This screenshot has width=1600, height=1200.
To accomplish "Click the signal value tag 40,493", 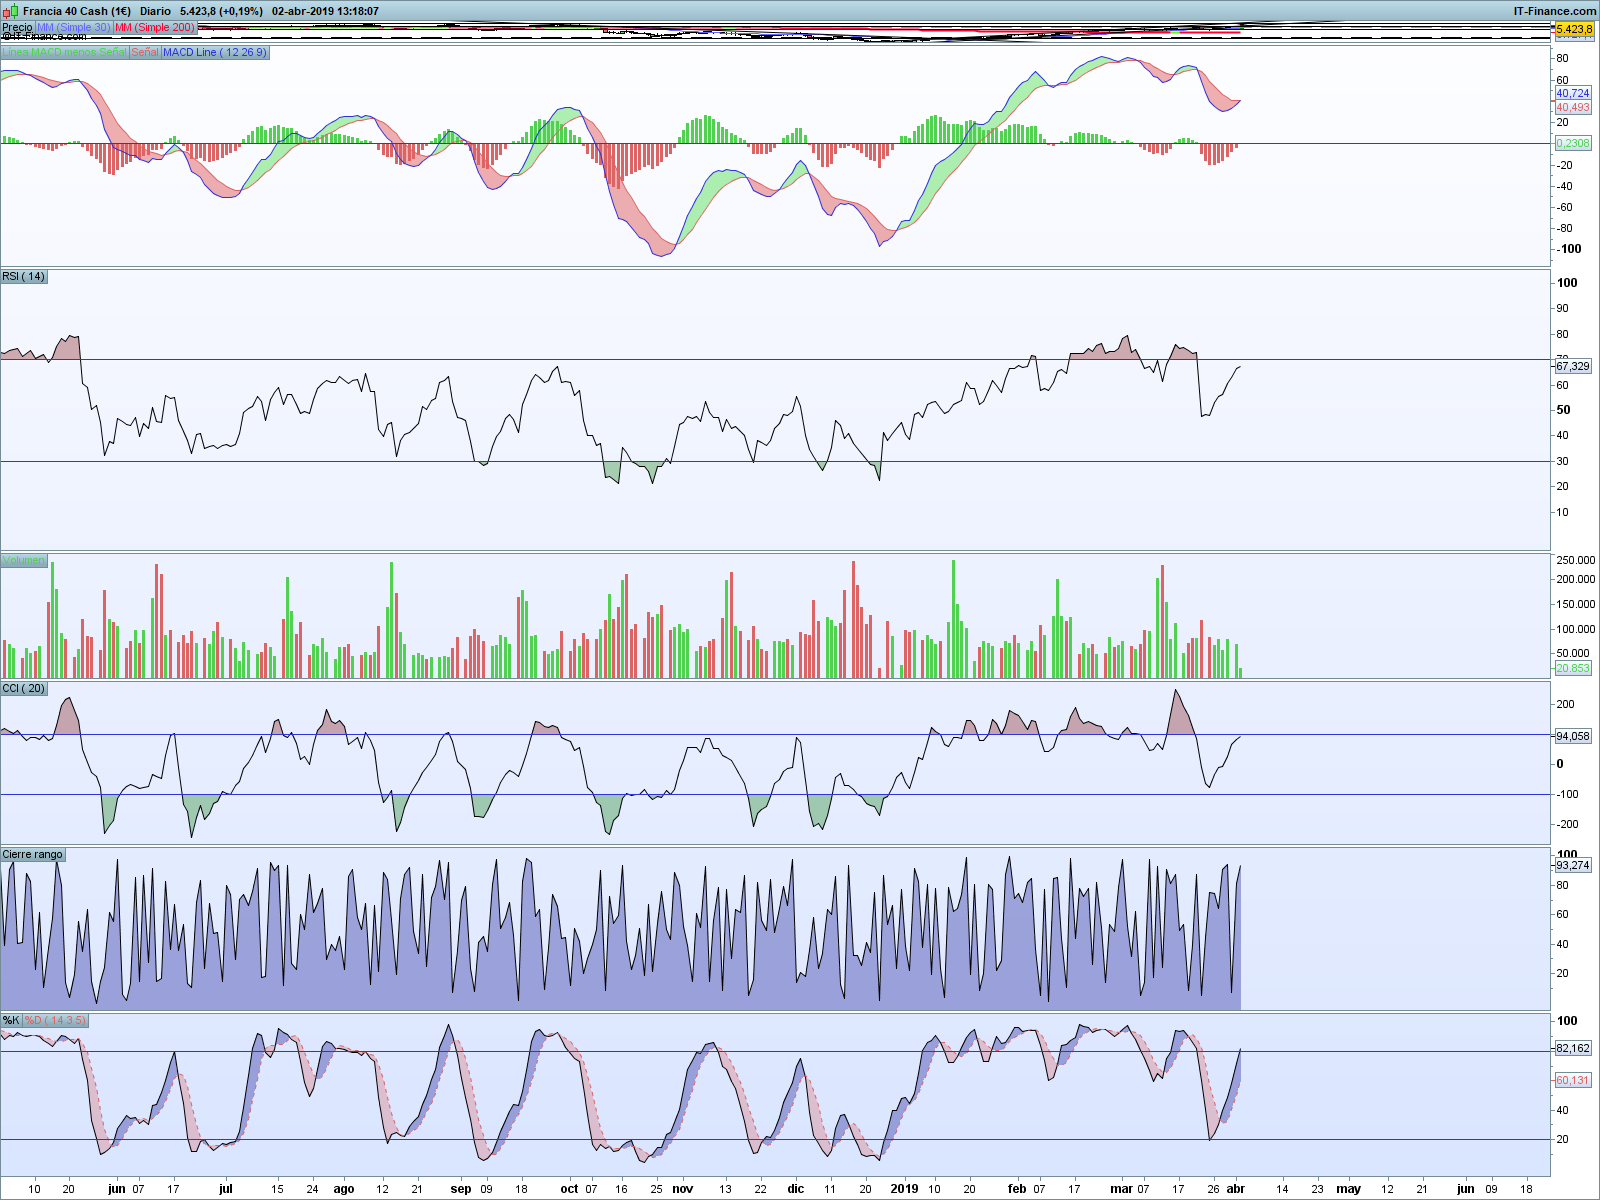I will coord(1573,107).
